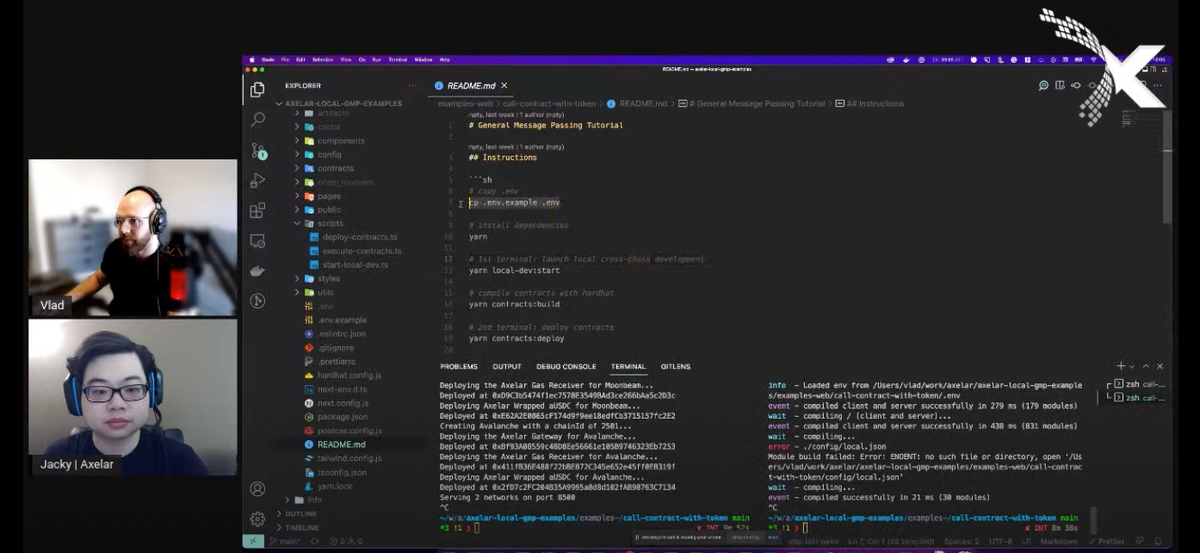Open preview to the side icon

tap(1060, 86)
